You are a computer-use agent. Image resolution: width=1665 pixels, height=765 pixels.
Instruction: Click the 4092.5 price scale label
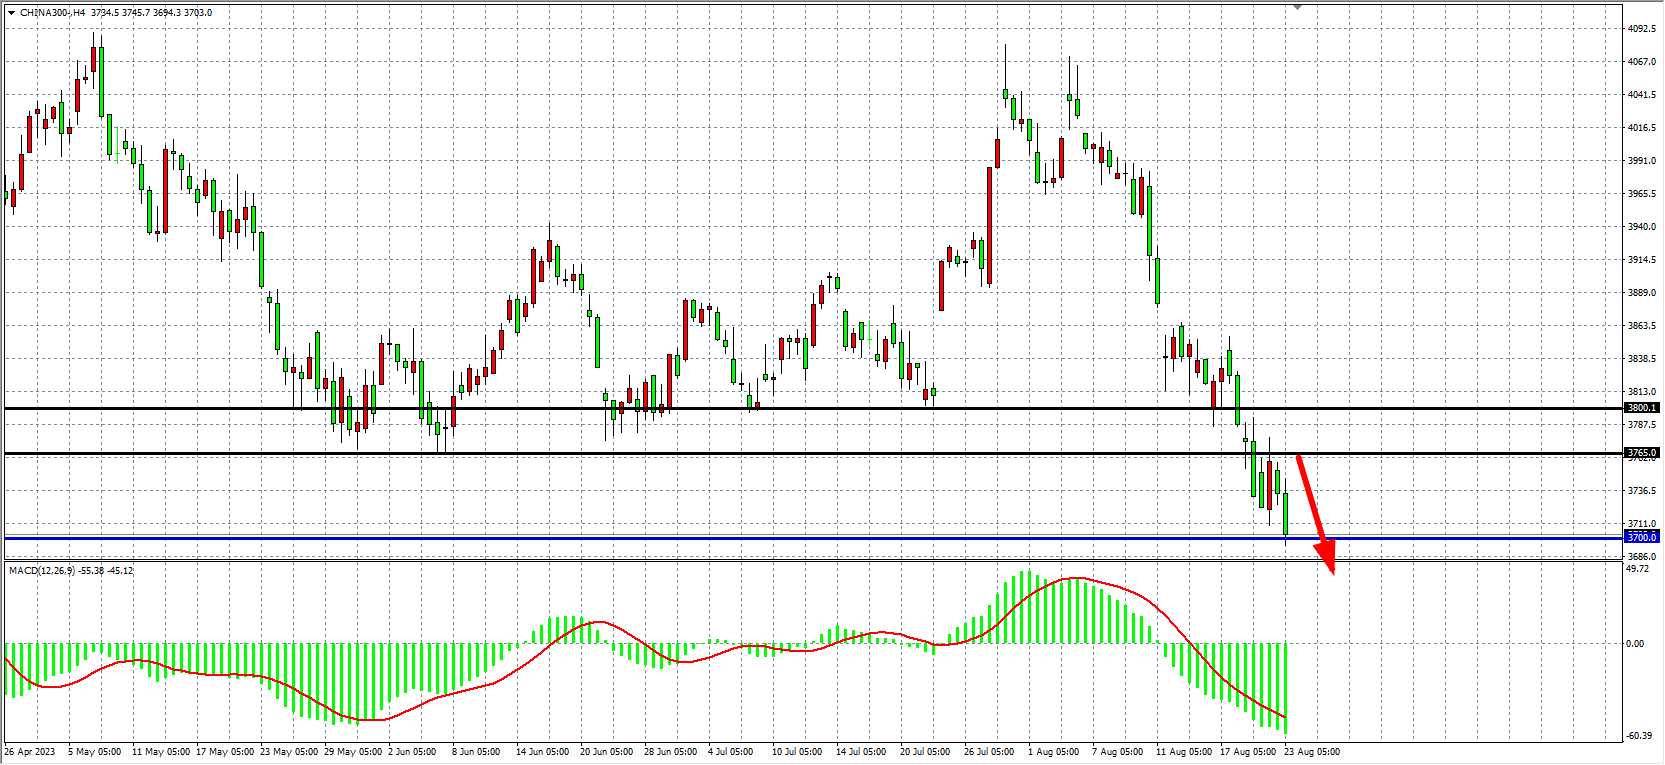1641,29
